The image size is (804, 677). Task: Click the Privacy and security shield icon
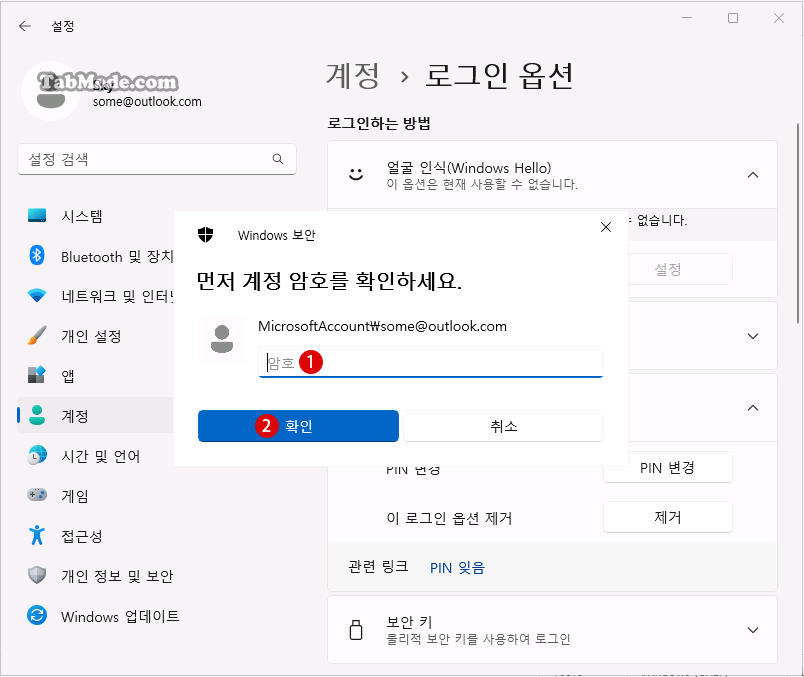37,575
